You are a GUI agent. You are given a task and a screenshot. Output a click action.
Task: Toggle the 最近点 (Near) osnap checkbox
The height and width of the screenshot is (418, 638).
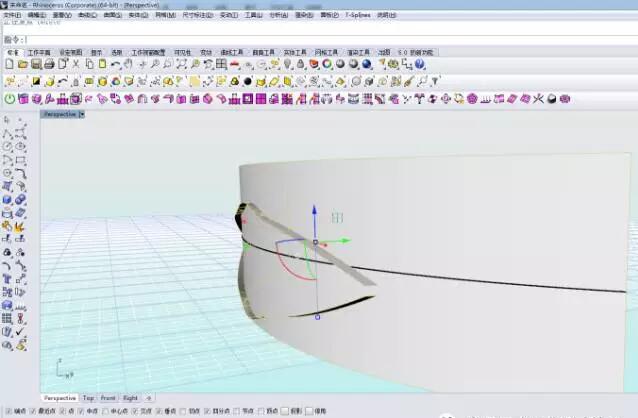click(x=33, y=411)
